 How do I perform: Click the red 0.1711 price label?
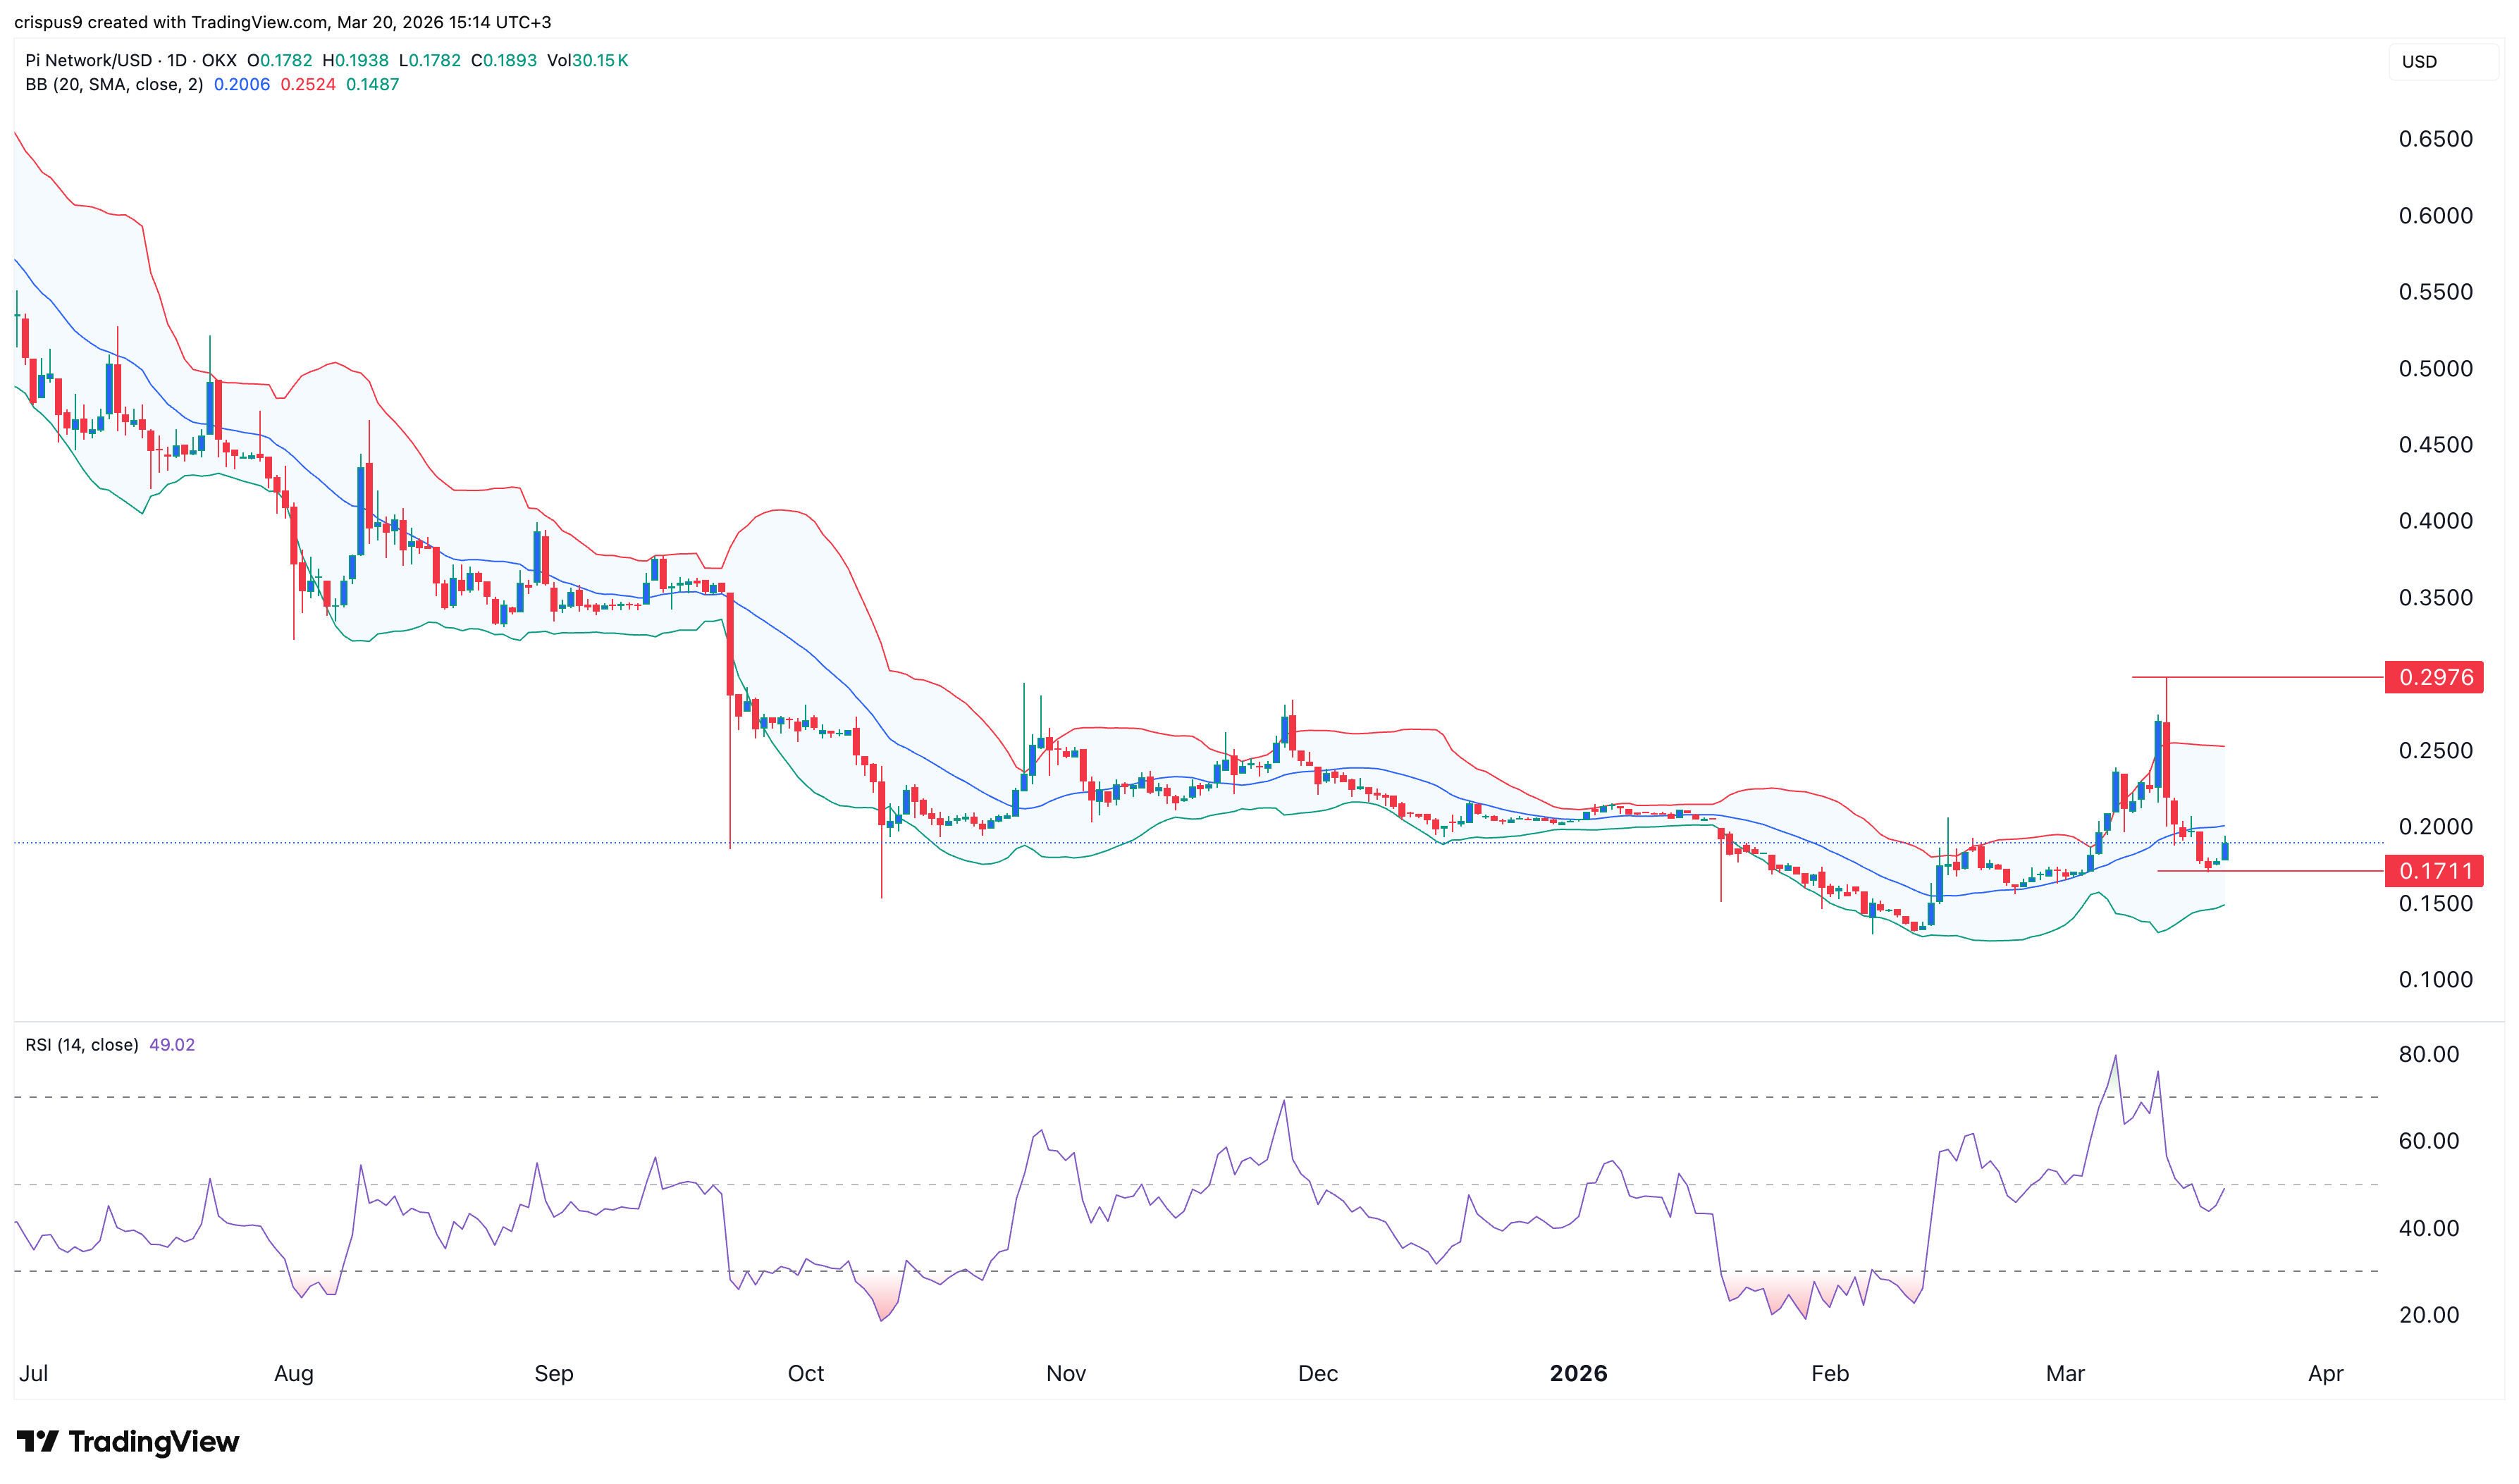pyautogui.click(x=2433, y=871)
